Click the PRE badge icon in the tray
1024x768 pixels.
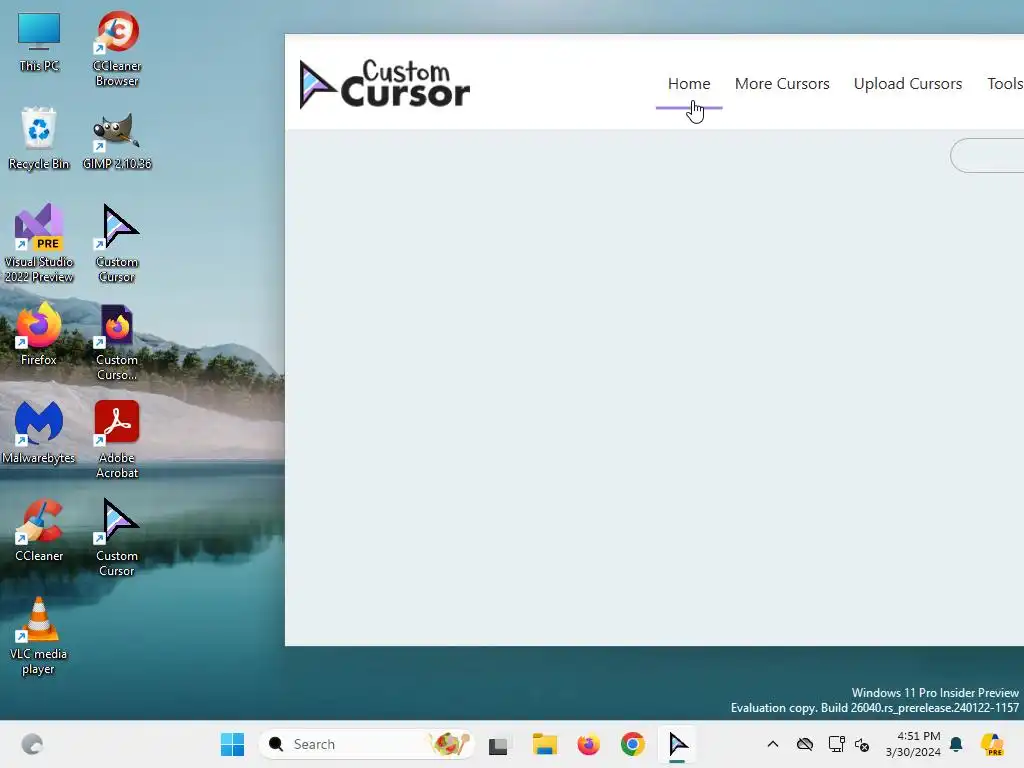coord(991,744)
